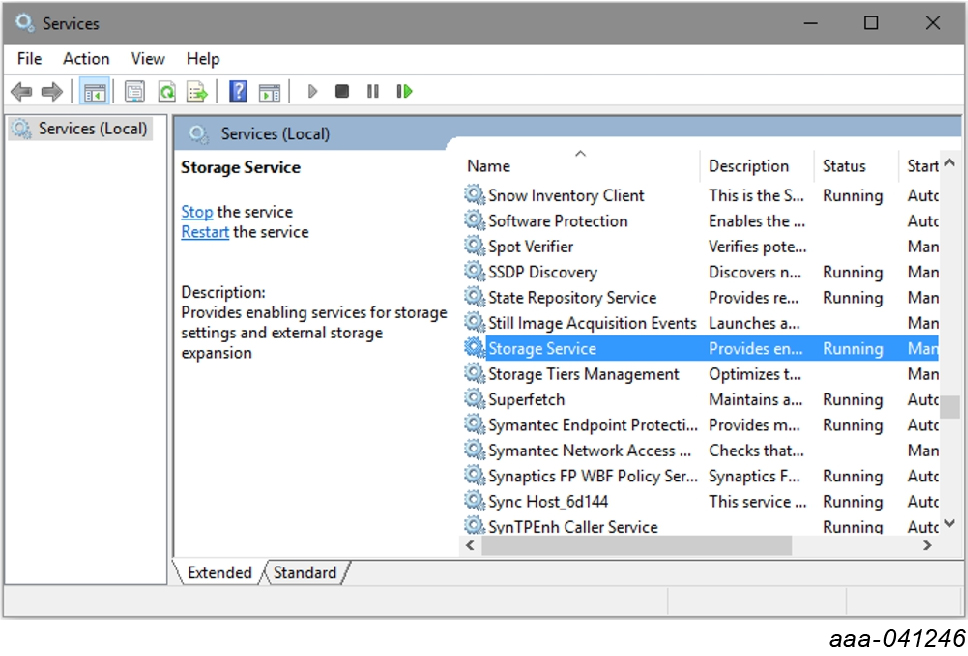Click the Export List toolbar icon
Viewport: 968px width, 656px height.
click(198, 92)
